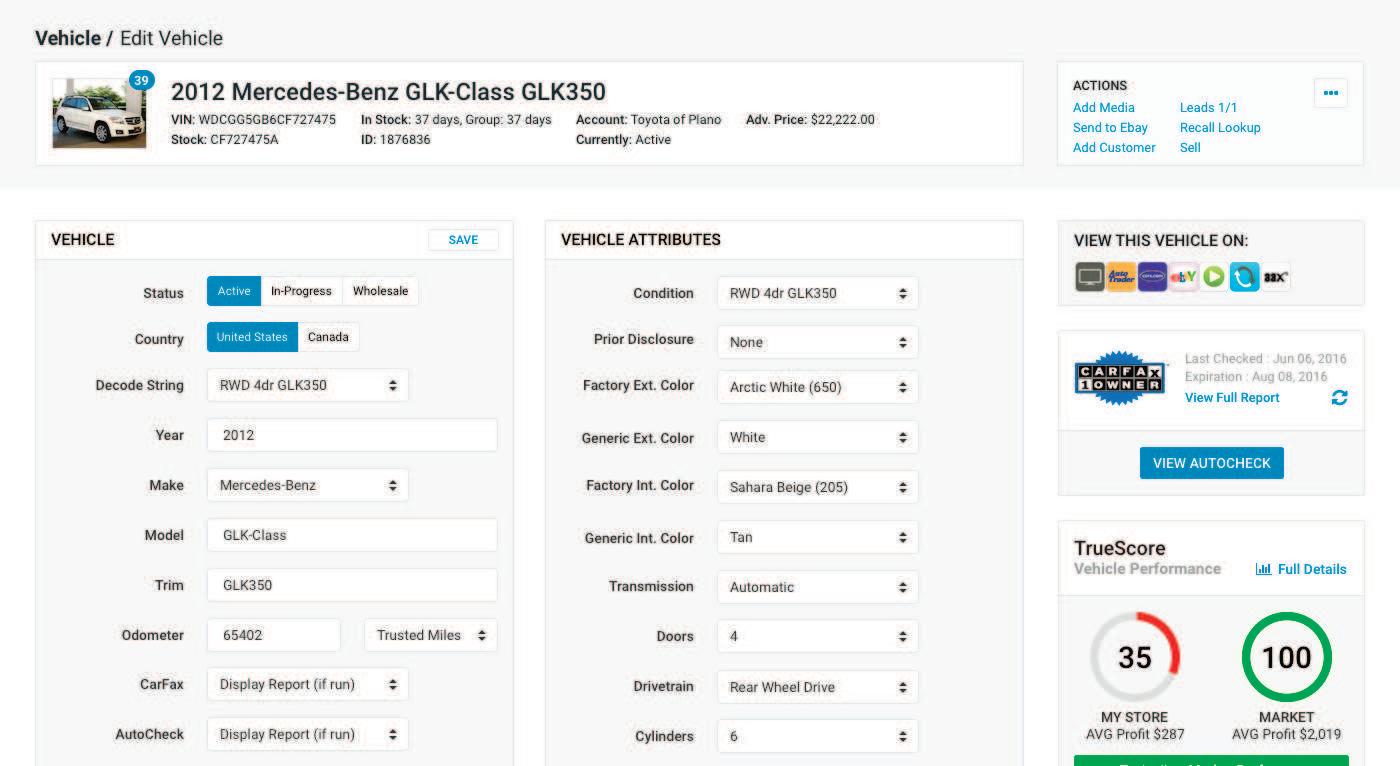Image resolution: width=1400 pixels, height=766 pixels.
Task: Open the Decode String dropdown
Action: pos(308,385)
